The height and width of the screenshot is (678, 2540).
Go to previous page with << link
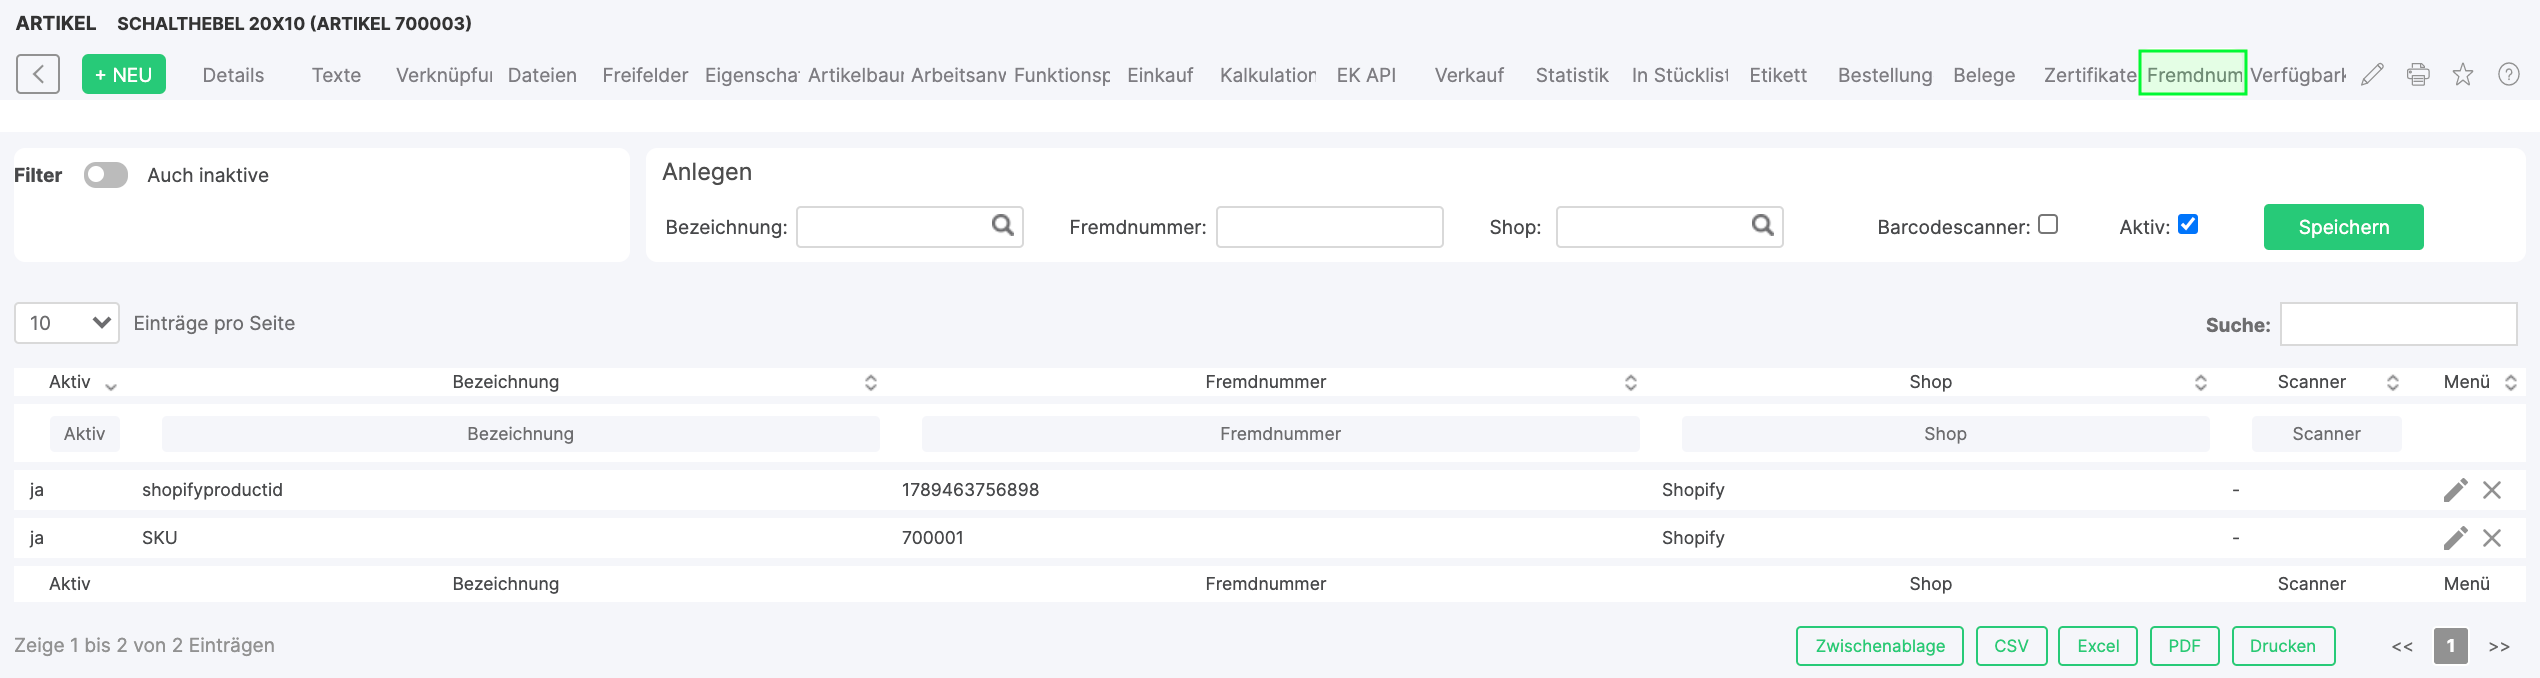[2402, 646]
